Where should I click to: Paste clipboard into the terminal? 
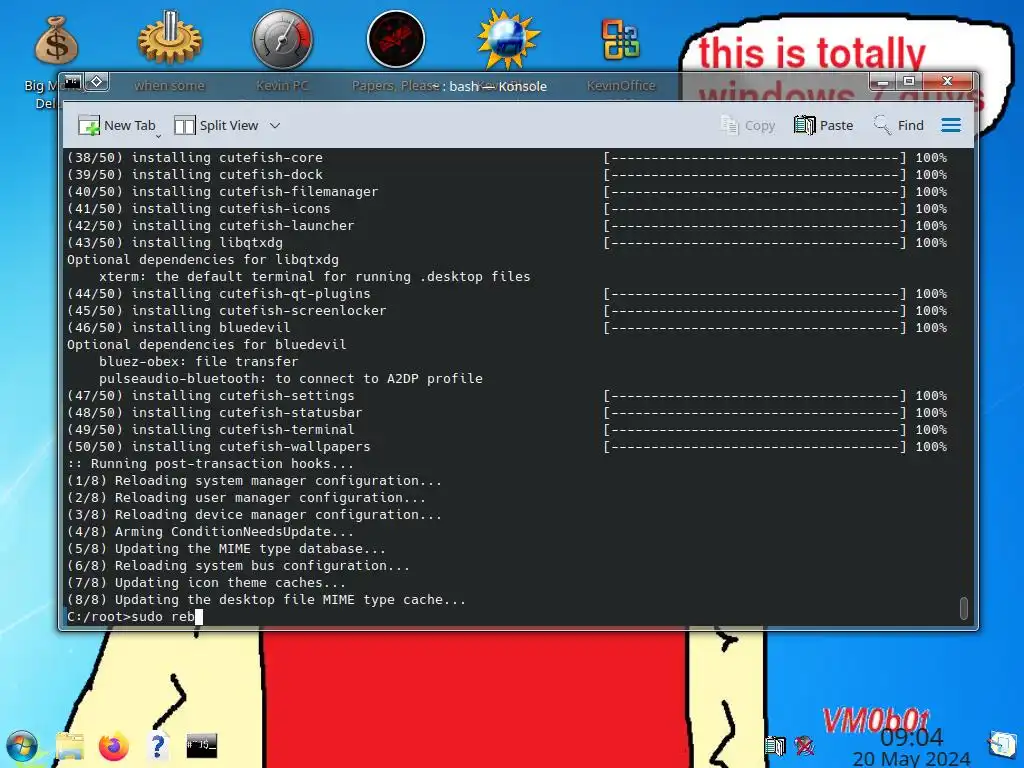click(x=824, y=125)
